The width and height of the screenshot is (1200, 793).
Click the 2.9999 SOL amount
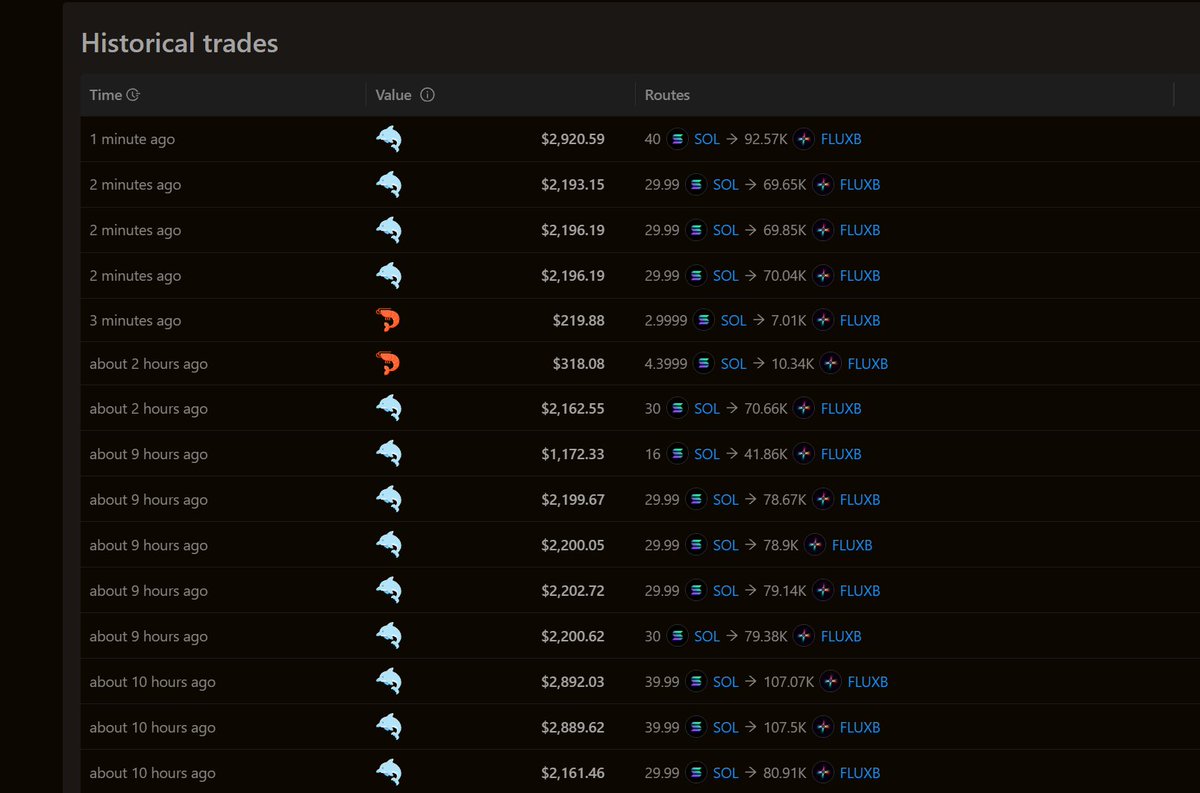pyautogui.click(x=666, y=320)
